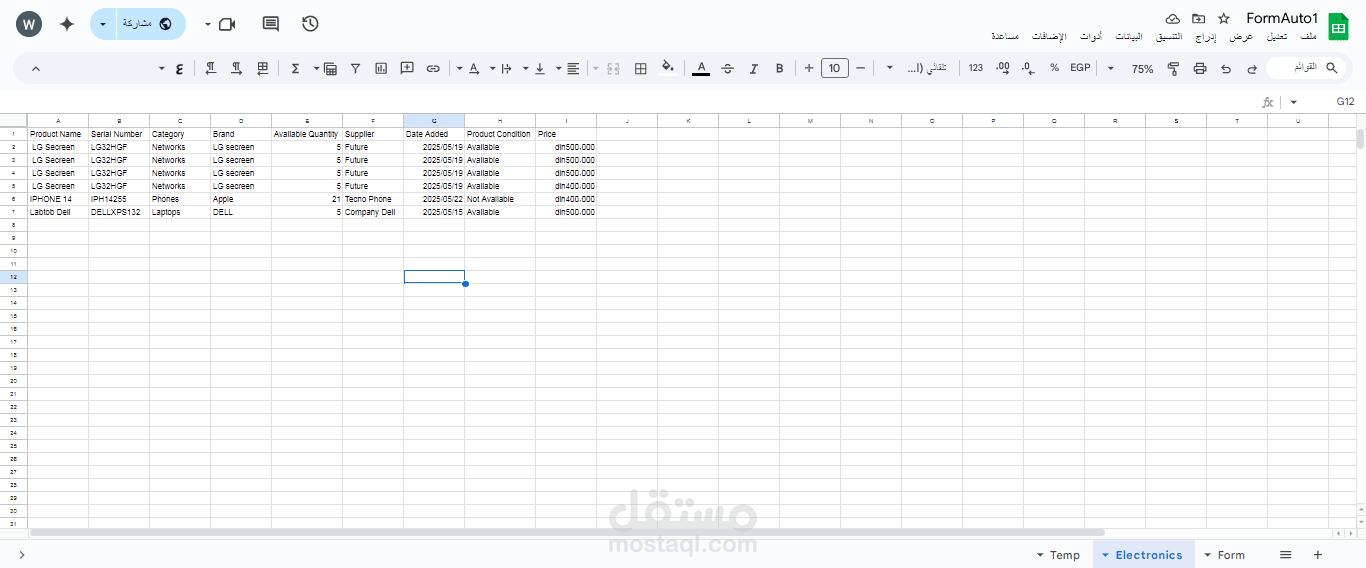Open the Google Sheets home logo

1338,26
